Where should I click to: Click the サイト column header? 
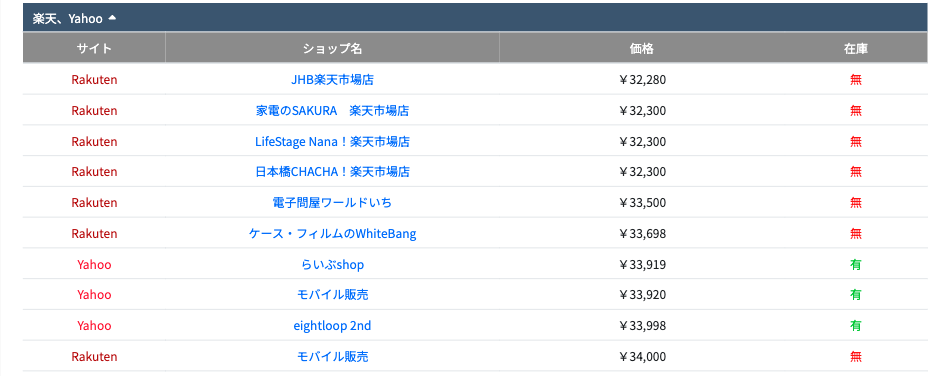point(94,48)
